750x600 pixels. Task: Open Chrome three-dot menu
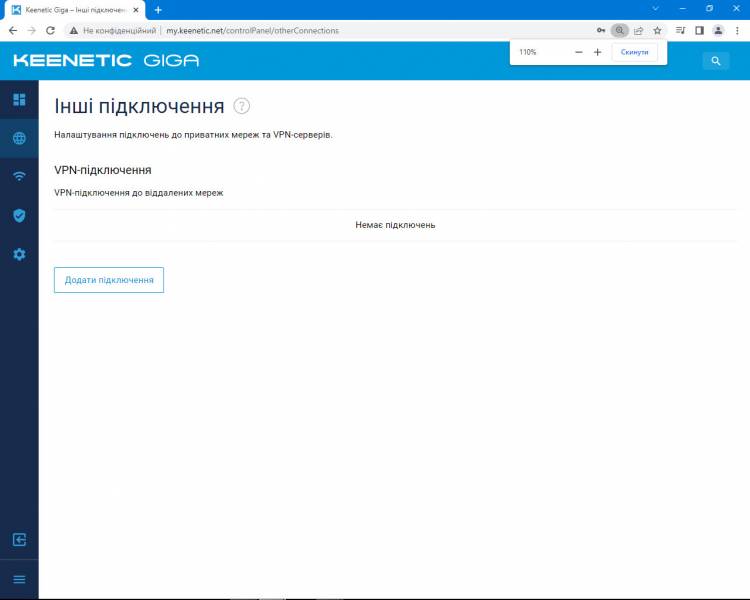click(737, 30)
